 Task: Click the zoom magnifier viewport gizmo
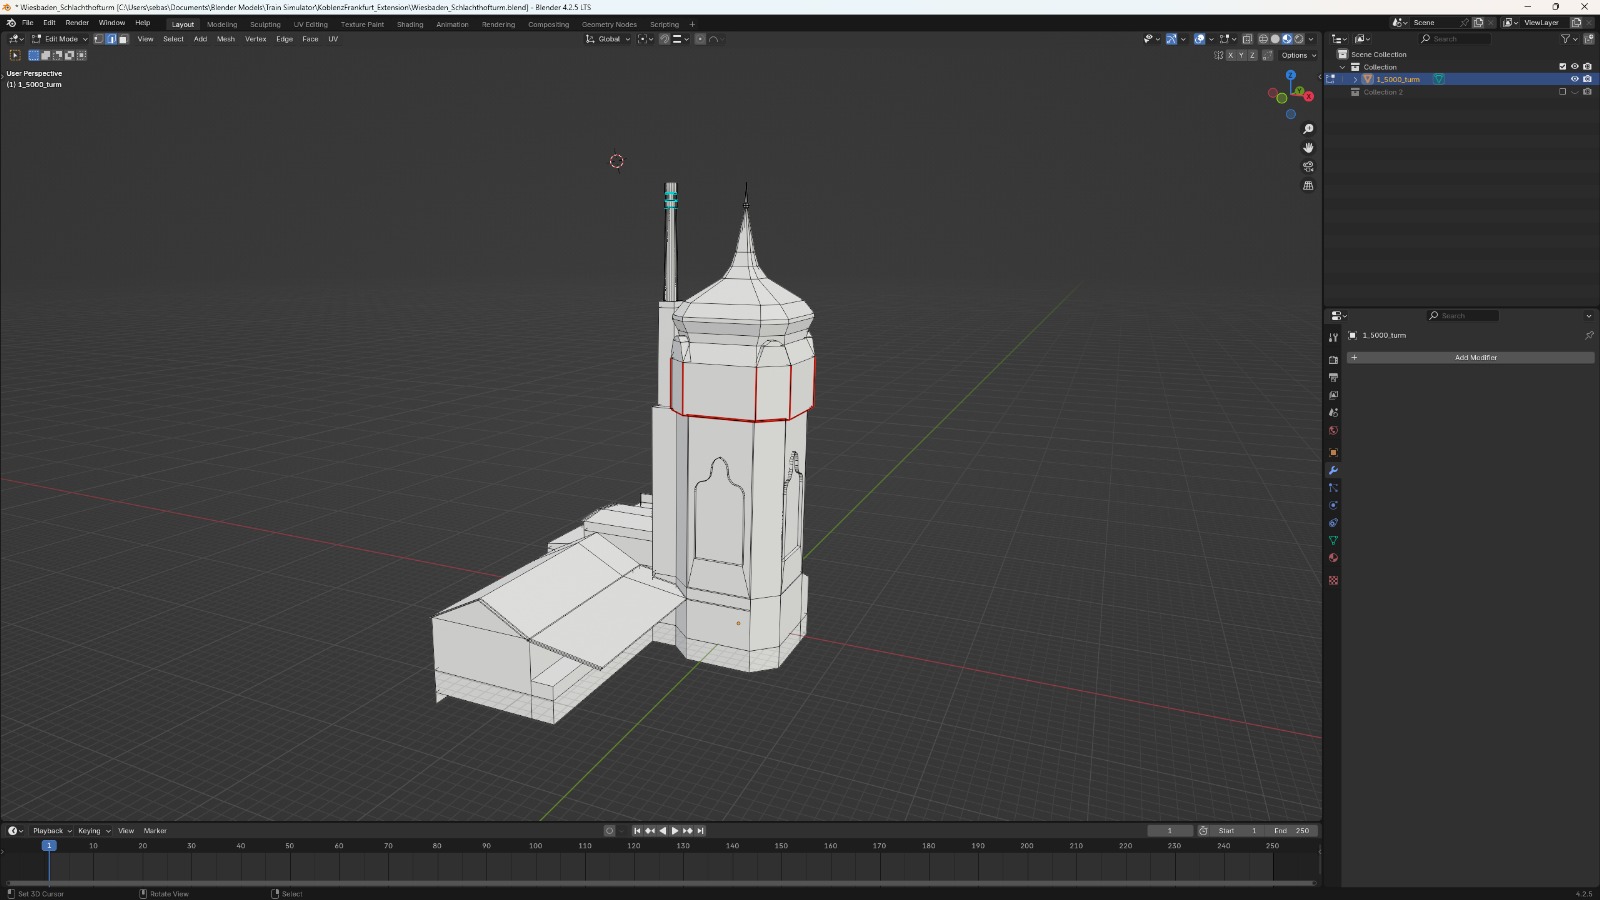tap(1308, 129)
